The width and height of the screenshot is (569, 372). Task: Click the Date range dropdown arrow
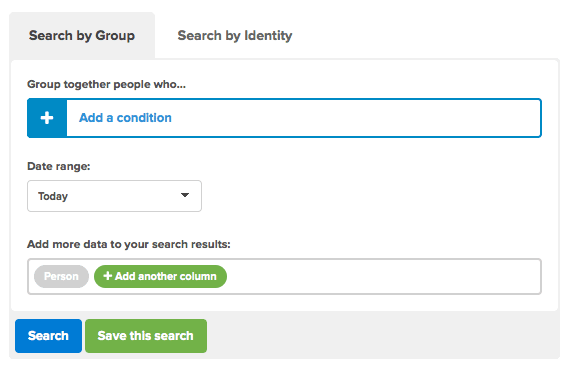pyautogui.click(x=185, y=195)
